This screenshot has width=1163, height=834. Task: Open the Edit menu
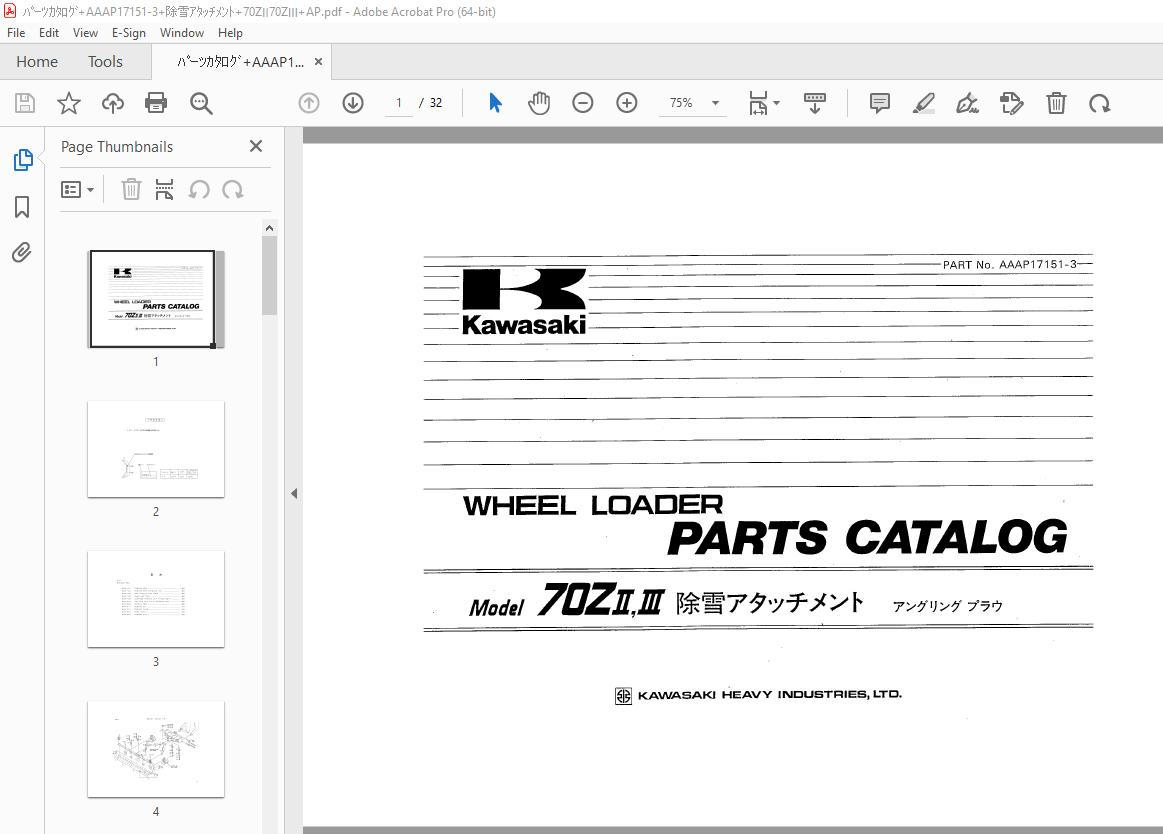pos(49,33)
